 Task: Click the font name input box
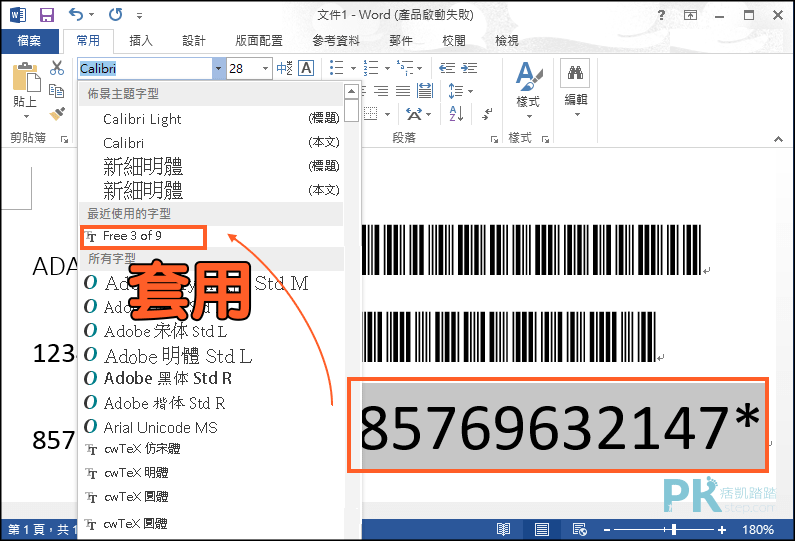(x=146, y=68)
